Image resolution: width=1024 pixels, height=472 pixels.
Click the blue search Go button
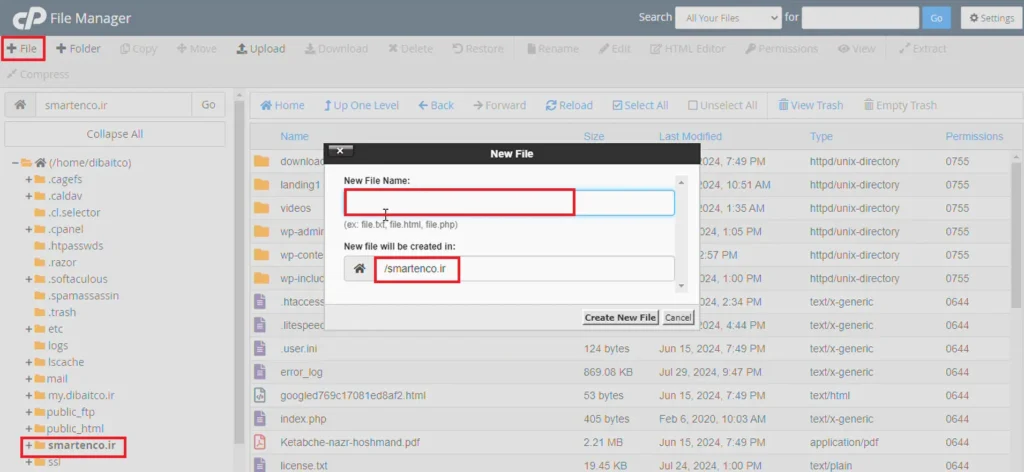[x=936, y=18]
